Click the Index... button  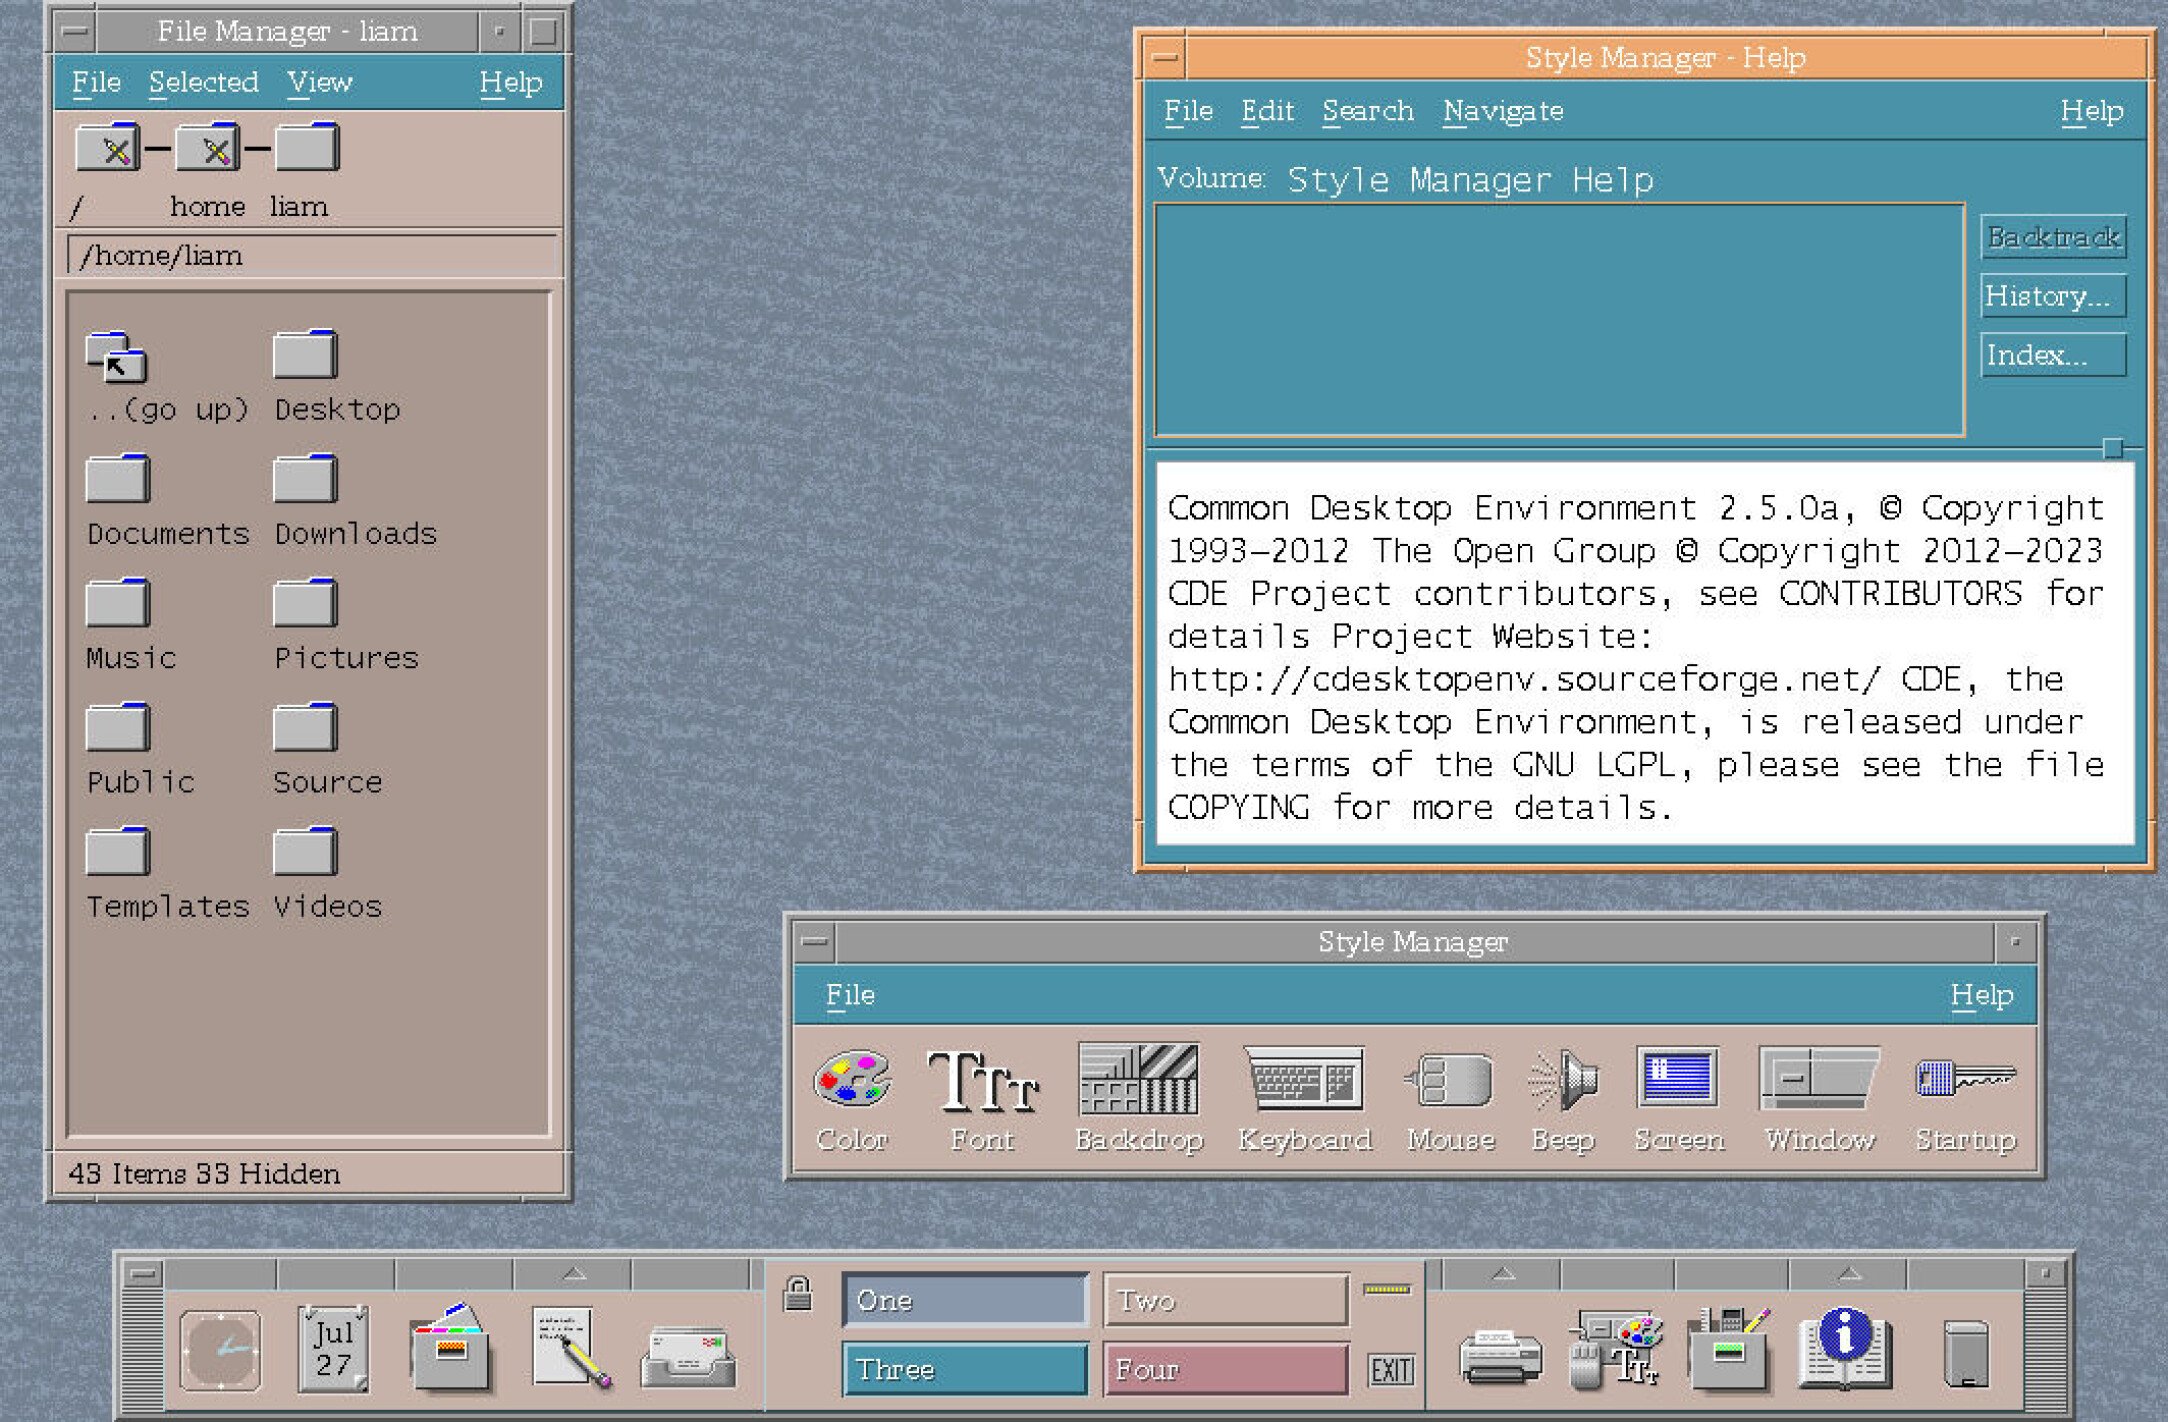coord(2053,355)
